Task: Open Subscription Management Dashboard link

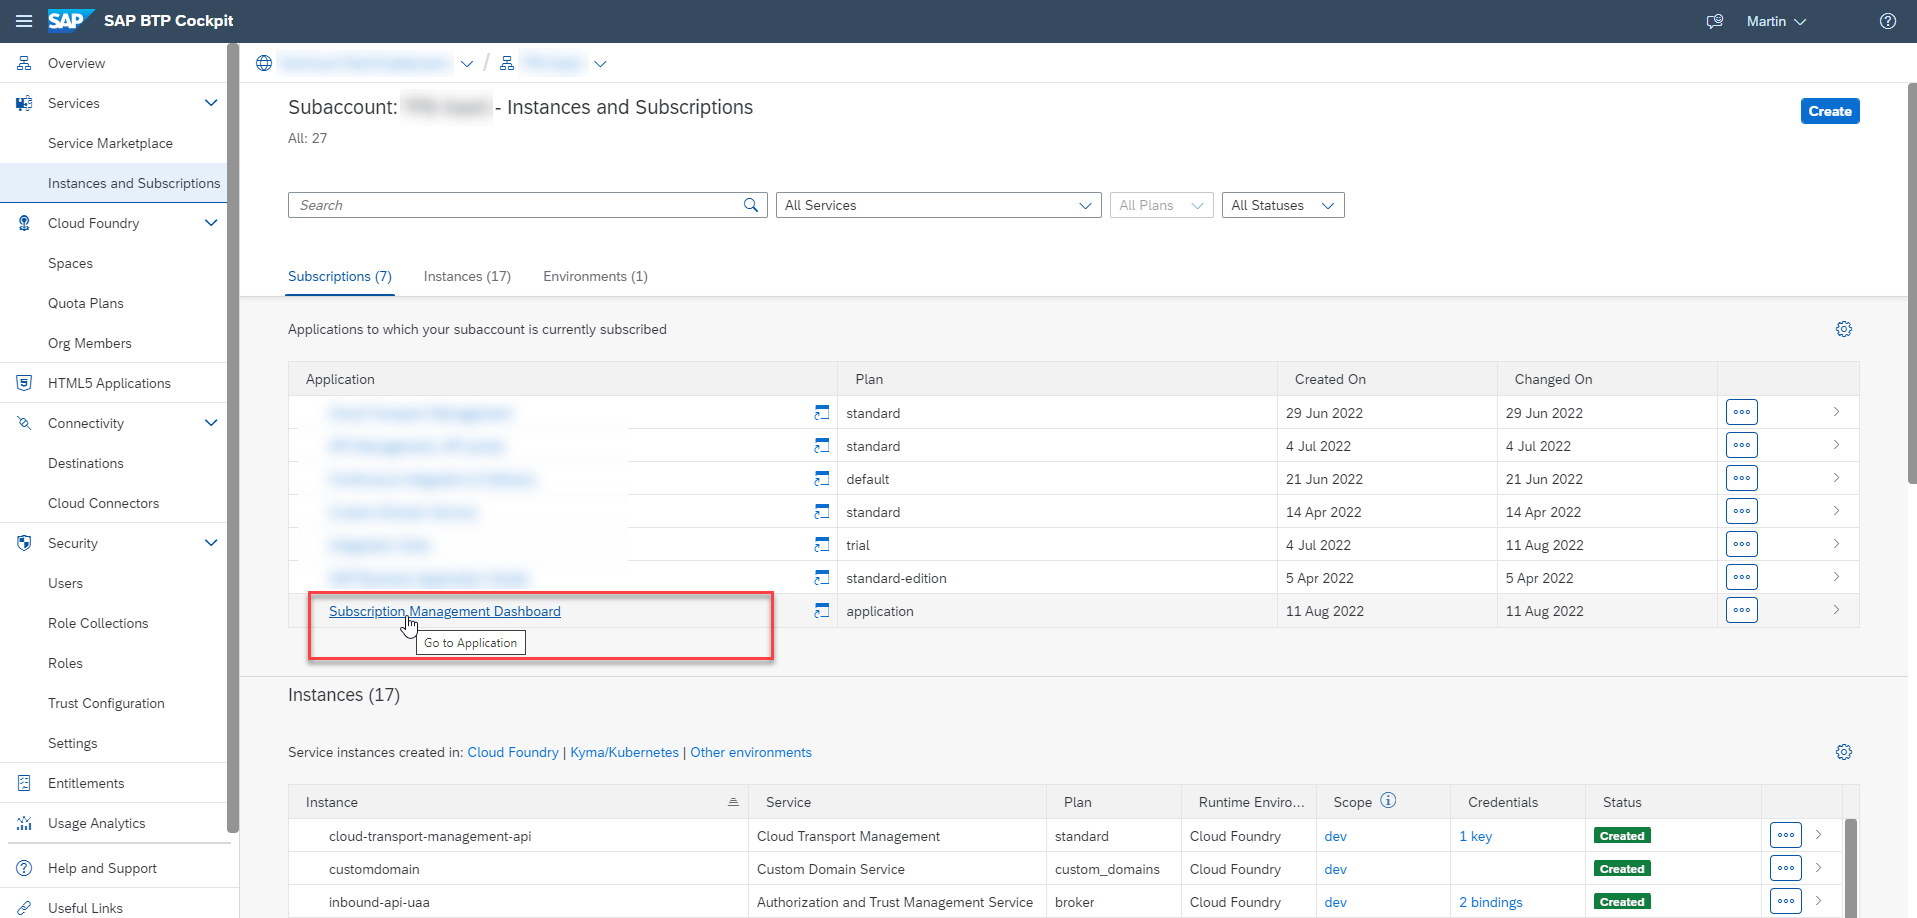Action: tap(445, 611)
